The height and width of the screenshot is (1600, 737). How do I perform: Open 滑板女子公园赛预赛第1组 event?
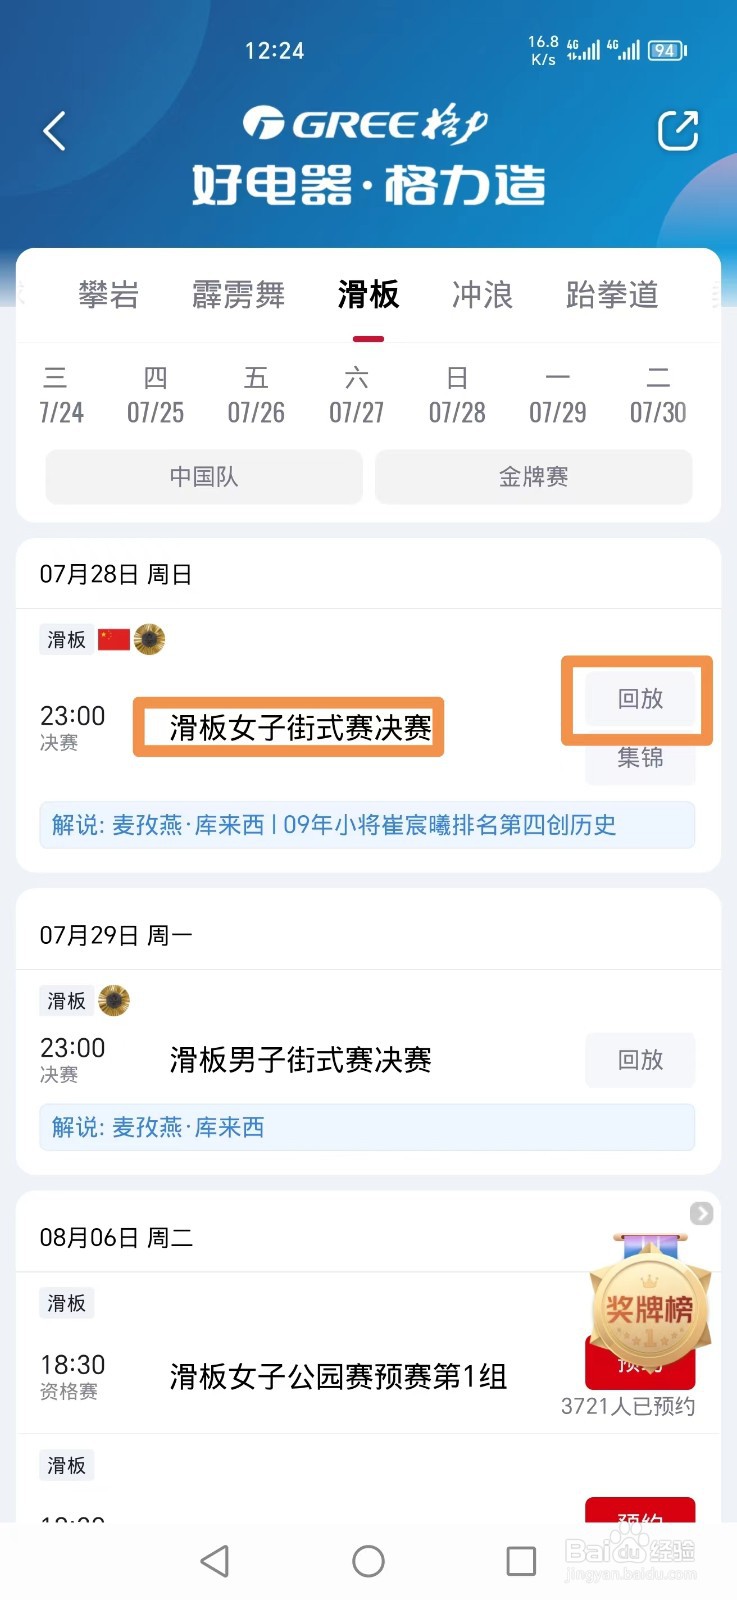pos(338,1377)
